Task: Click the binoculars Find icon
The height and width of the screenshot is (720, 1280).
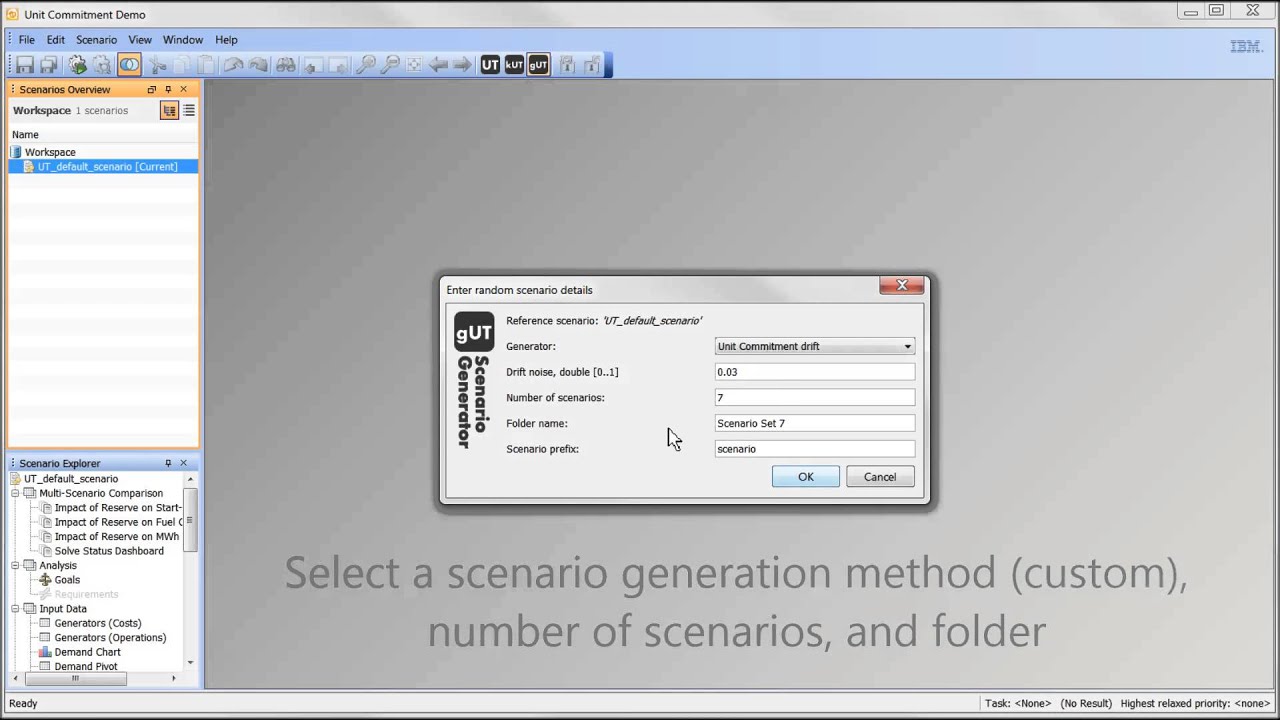Action: (x=286, y=65)
